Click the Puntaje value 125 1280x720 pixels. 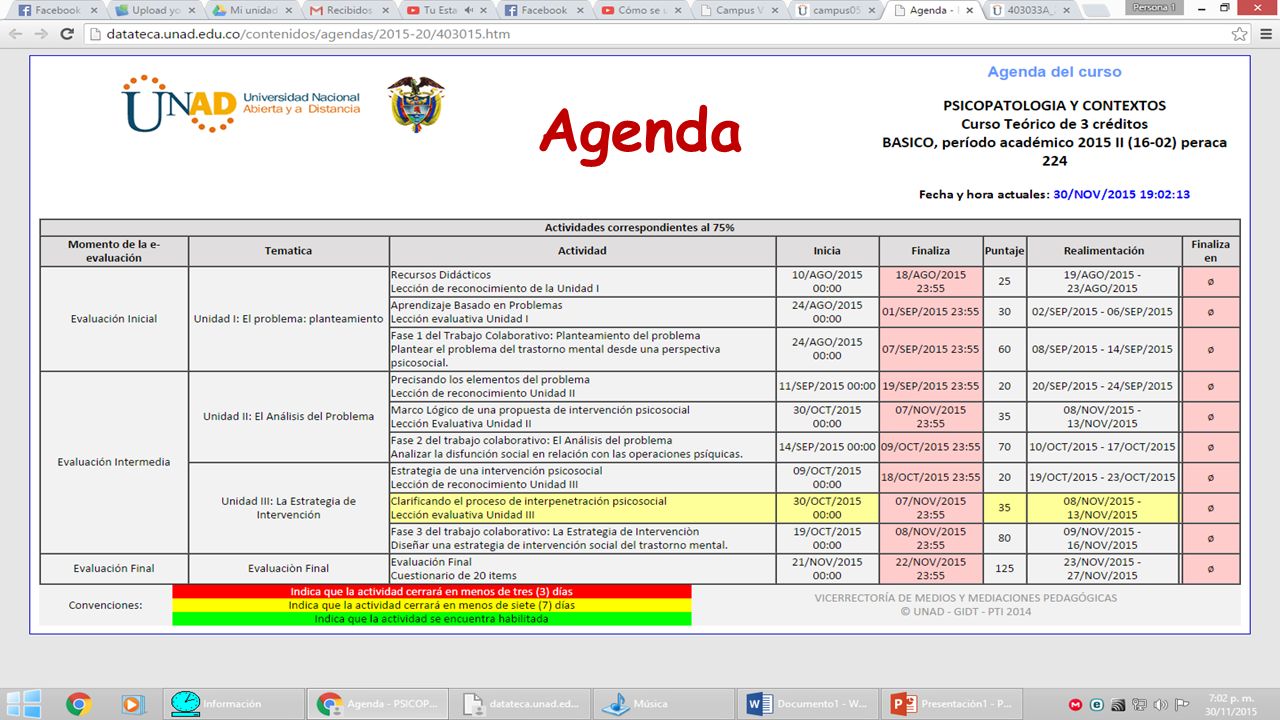tap(1004, 569)
